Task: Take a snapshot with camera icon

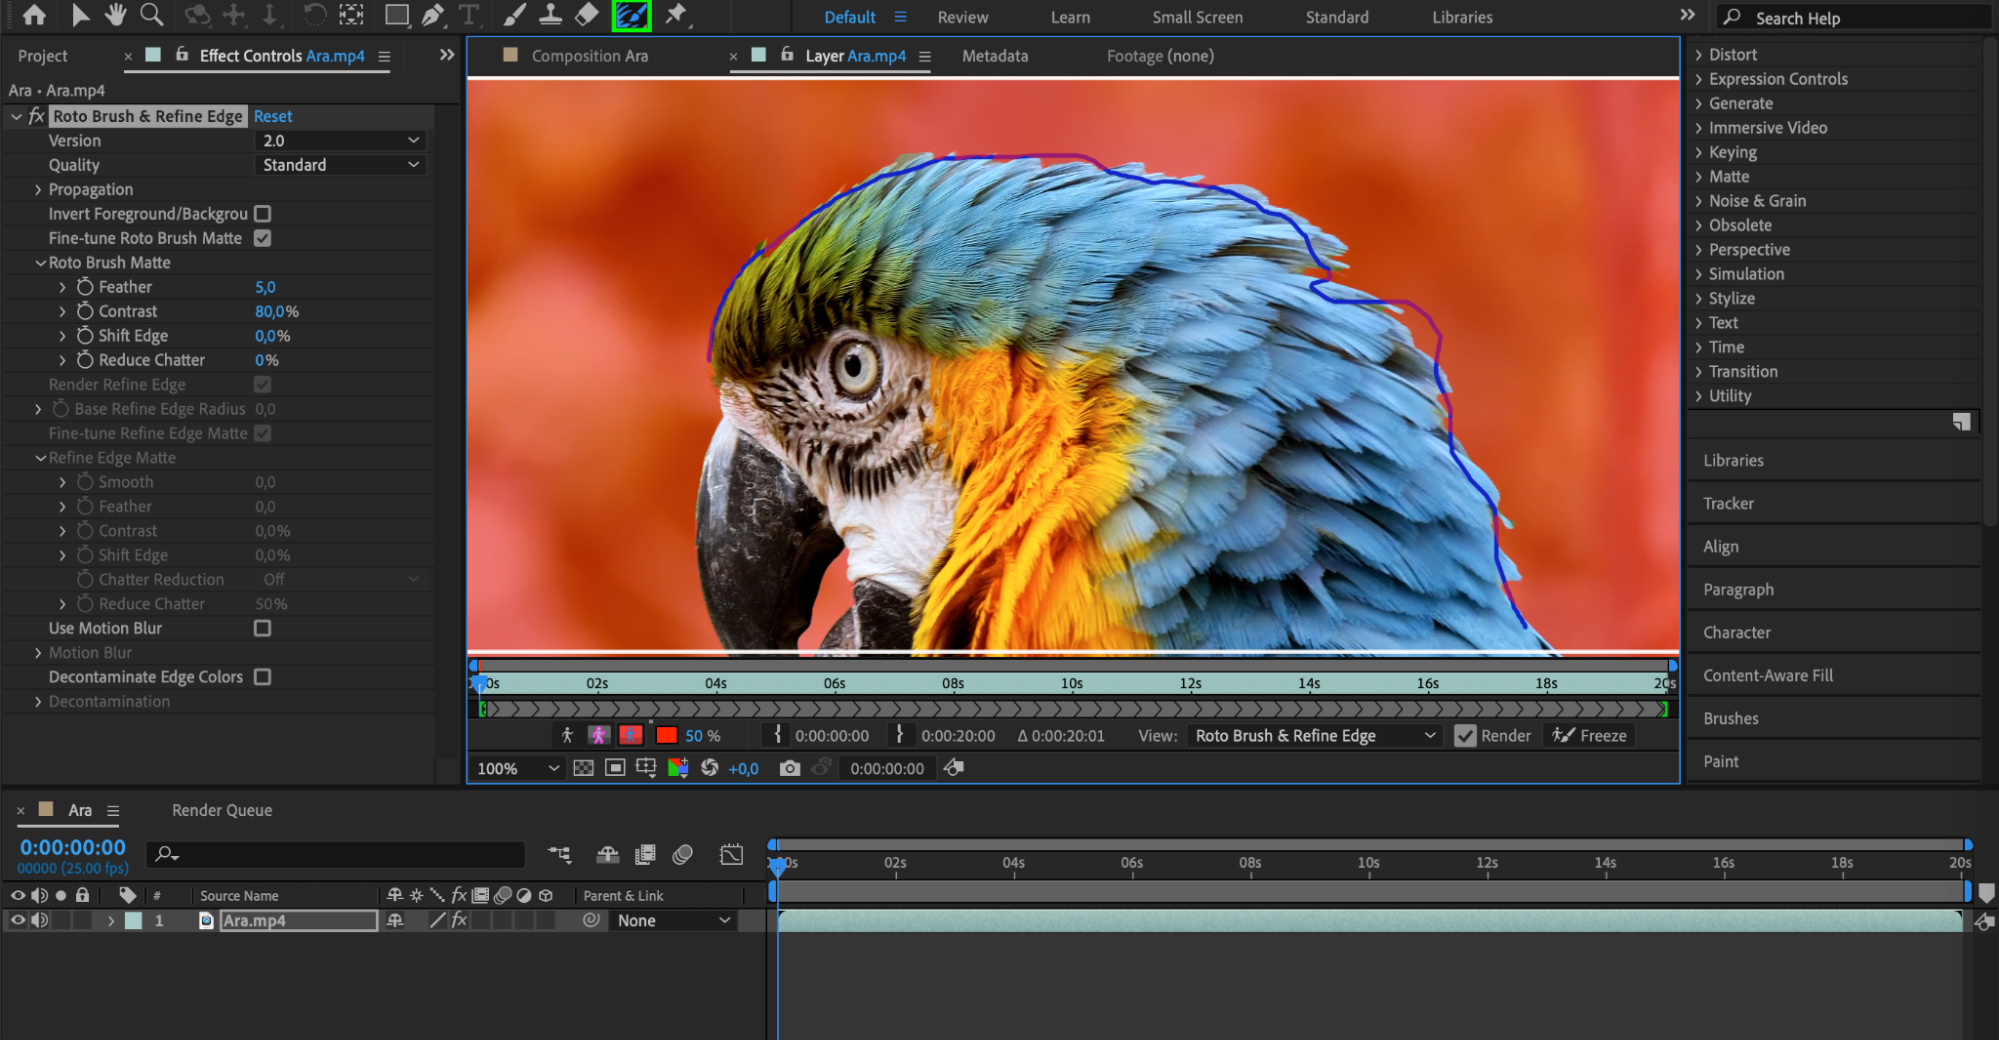Action: 789,768
